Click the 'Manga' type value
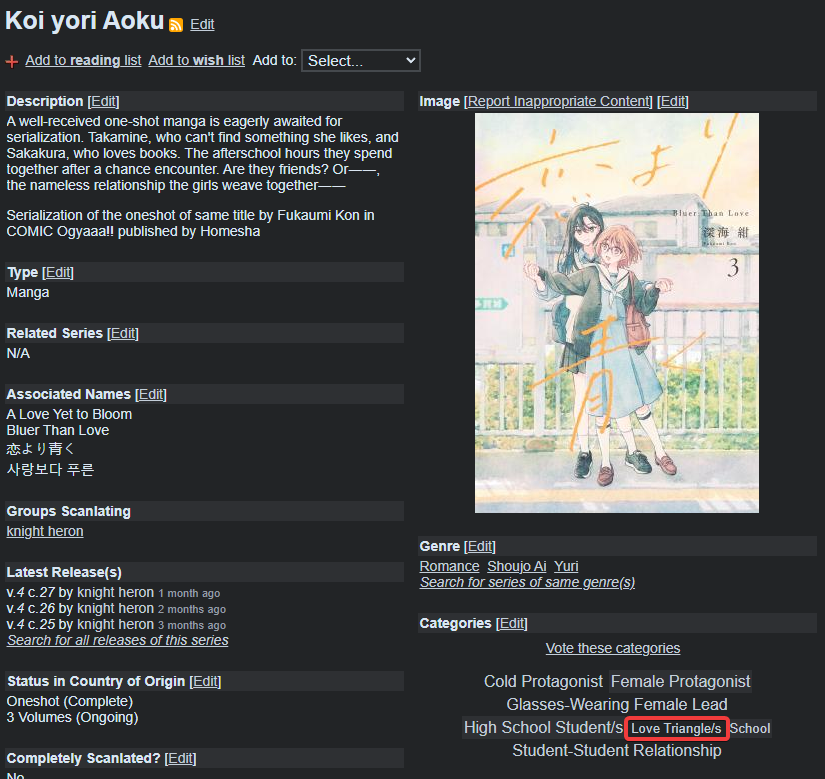 point(28,292)
